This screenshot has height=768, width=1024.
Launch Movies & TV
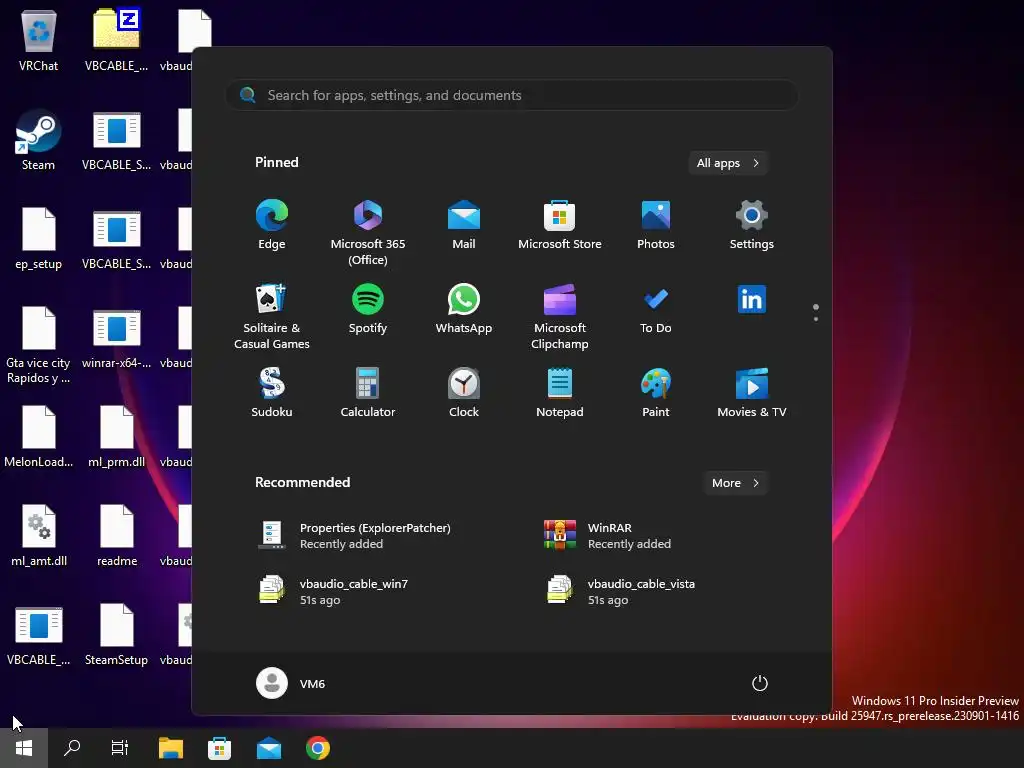[752, 392]
